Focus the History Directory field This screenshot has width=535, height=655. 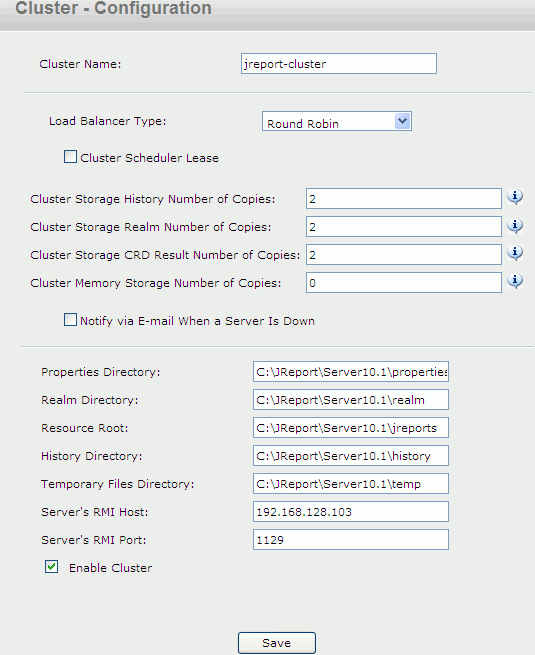(350, 456)
